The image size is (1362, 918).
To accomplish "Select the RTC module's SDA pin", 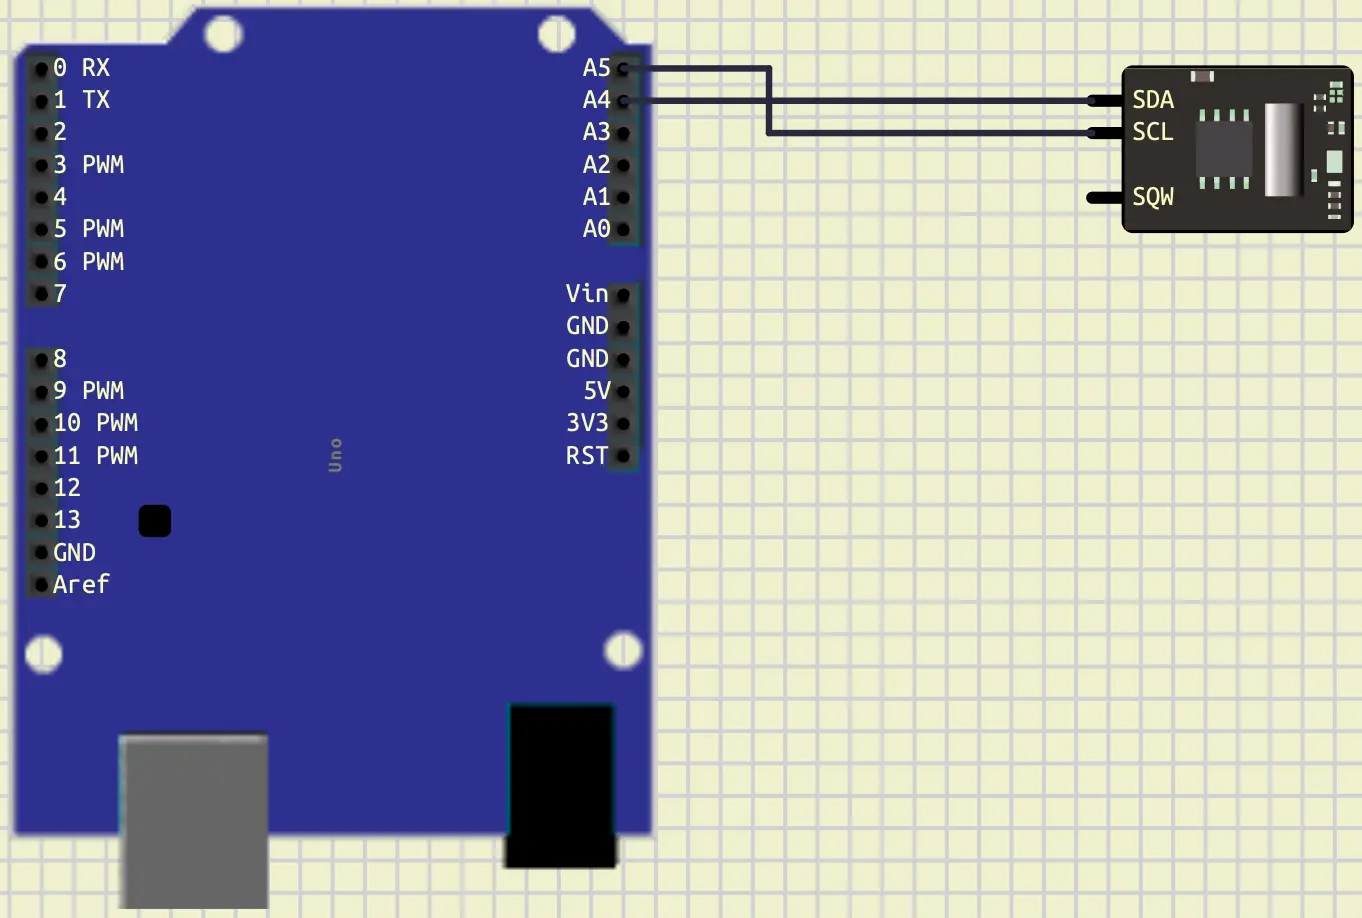I will click(1103, 100).
